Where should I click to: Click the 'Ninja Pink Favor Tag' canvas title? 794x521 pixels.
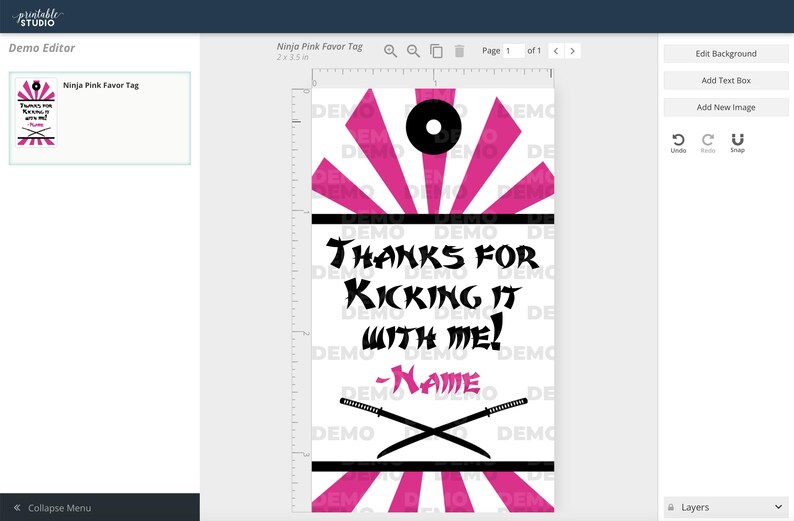coord(320,47)
